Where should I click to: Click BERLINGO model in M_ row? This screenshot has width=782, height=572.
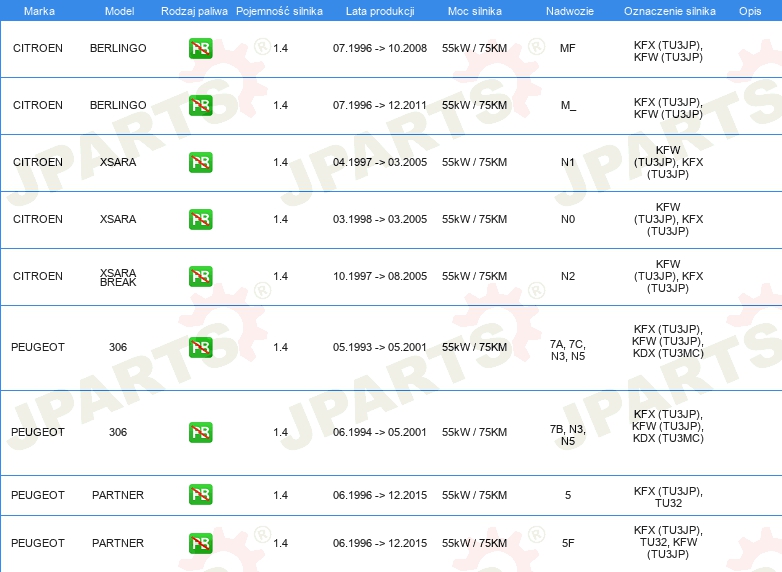click(x=118, y=105)
